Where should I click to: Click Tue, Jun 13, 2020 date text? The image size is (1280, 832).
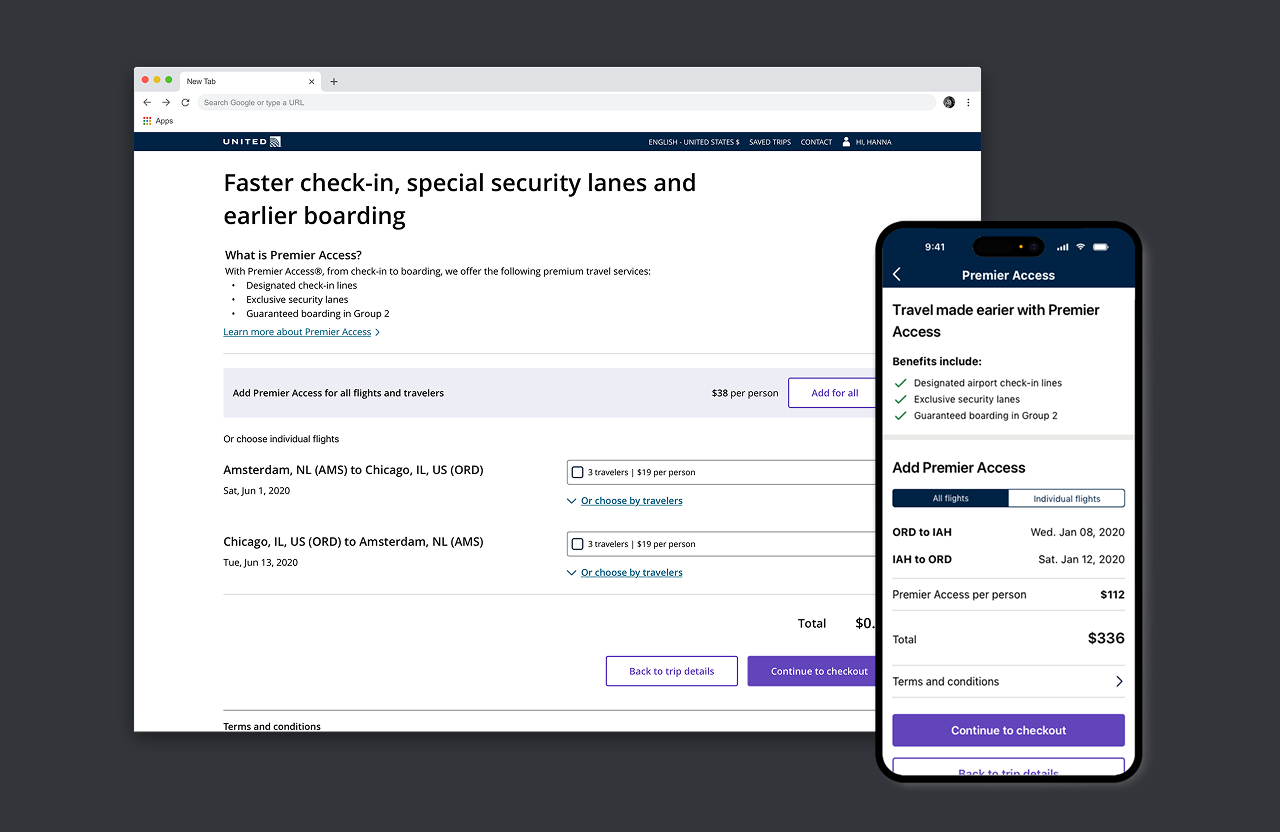(x=260, y=563)
